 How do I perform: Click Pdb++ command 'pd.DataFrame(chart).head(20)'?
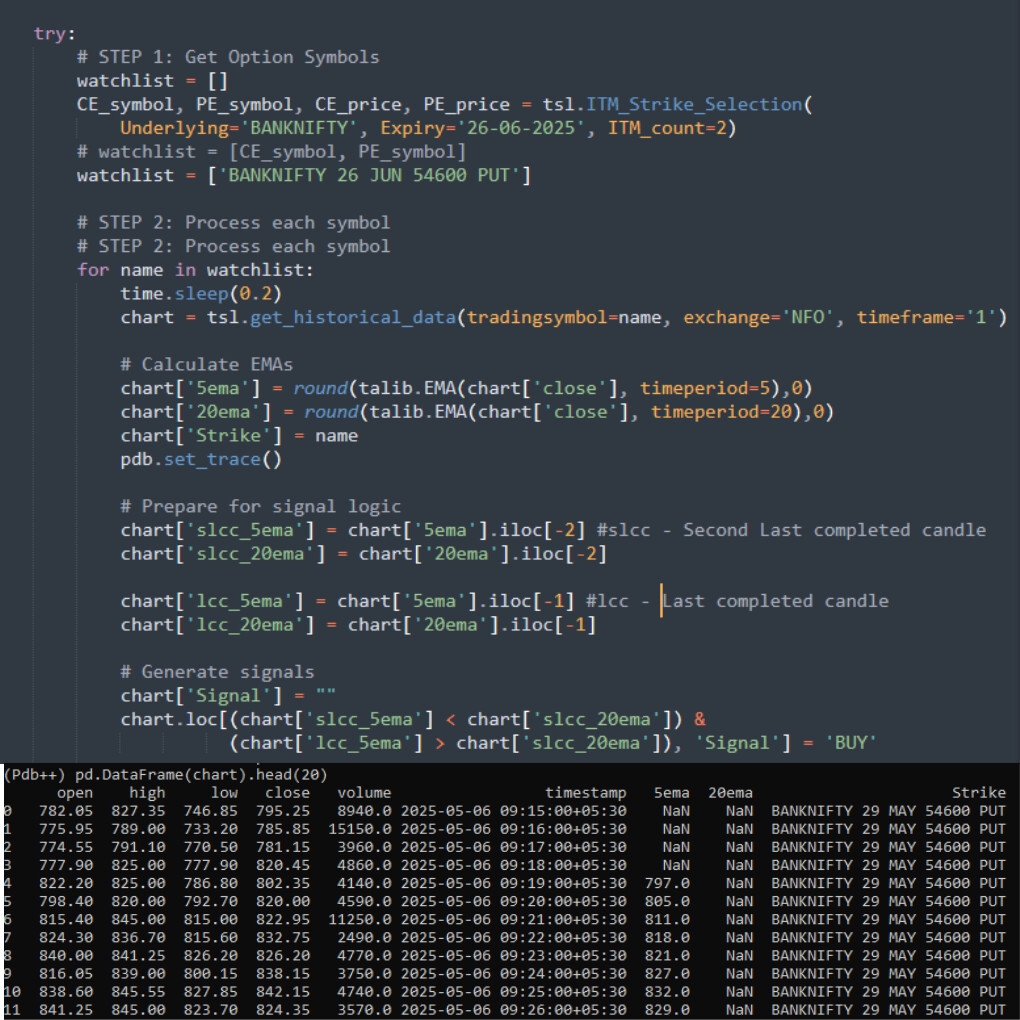tap(201, 775)
